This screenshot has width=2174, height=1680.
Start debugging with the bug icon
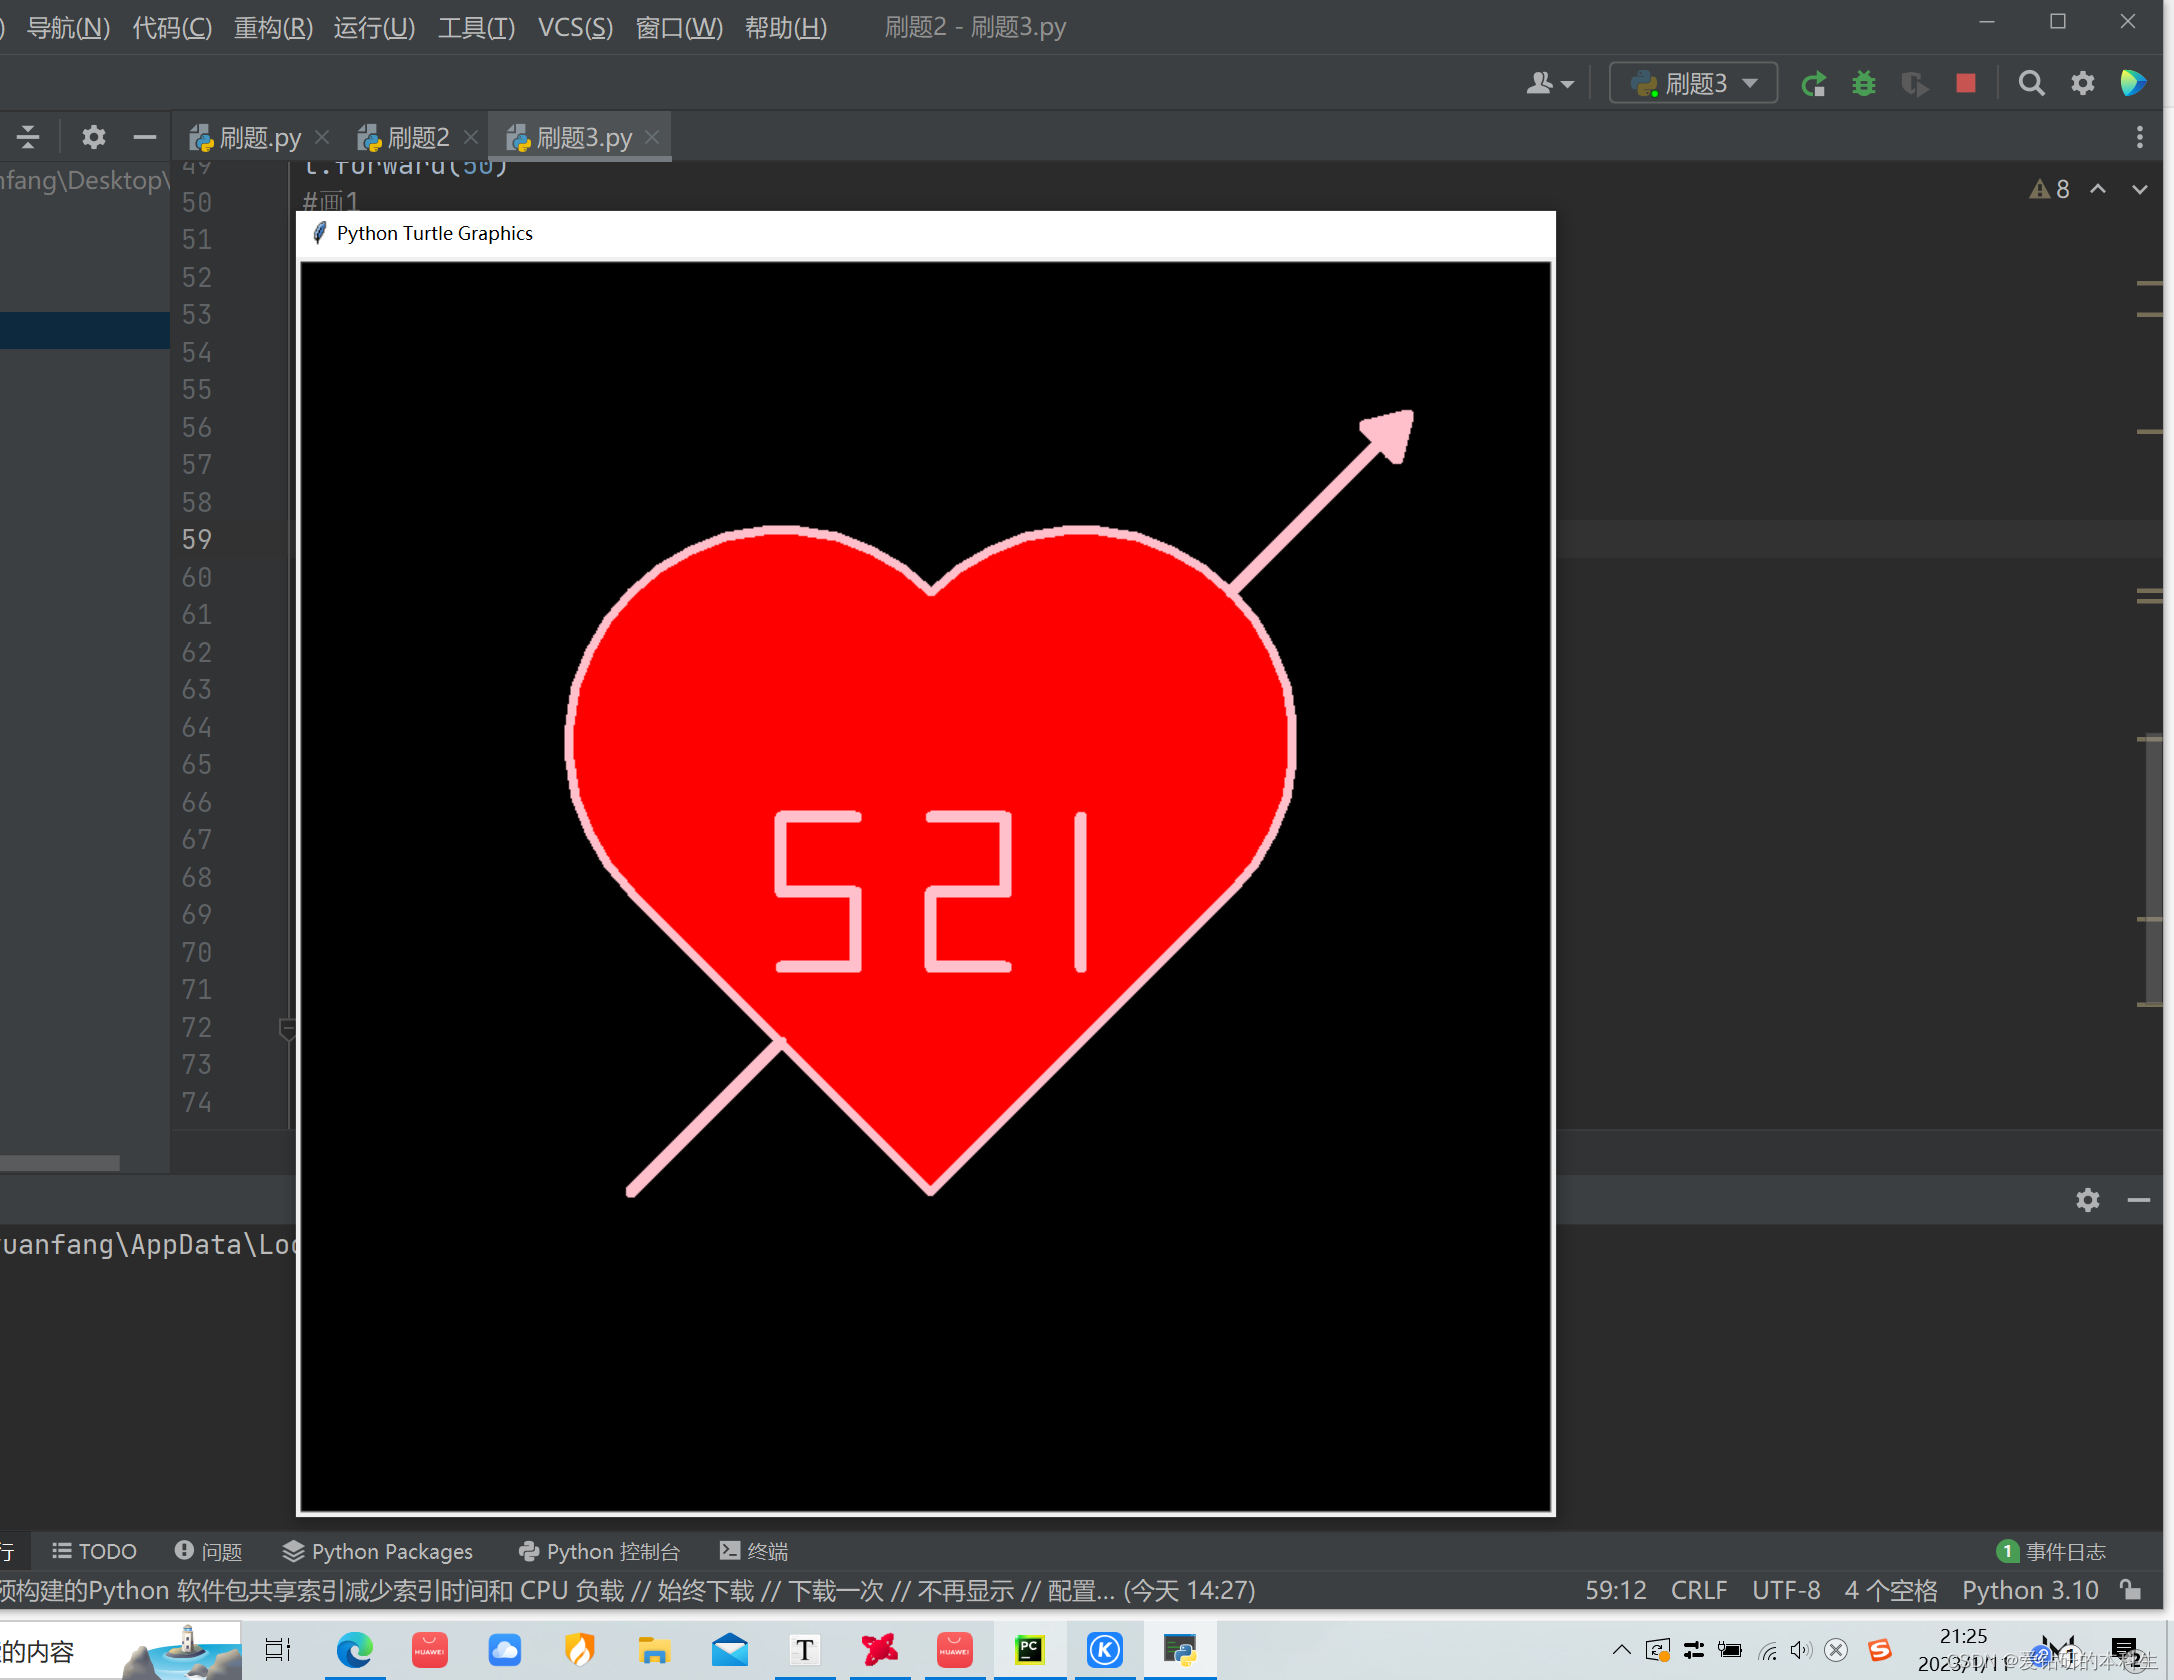(x=1862, y=83)
